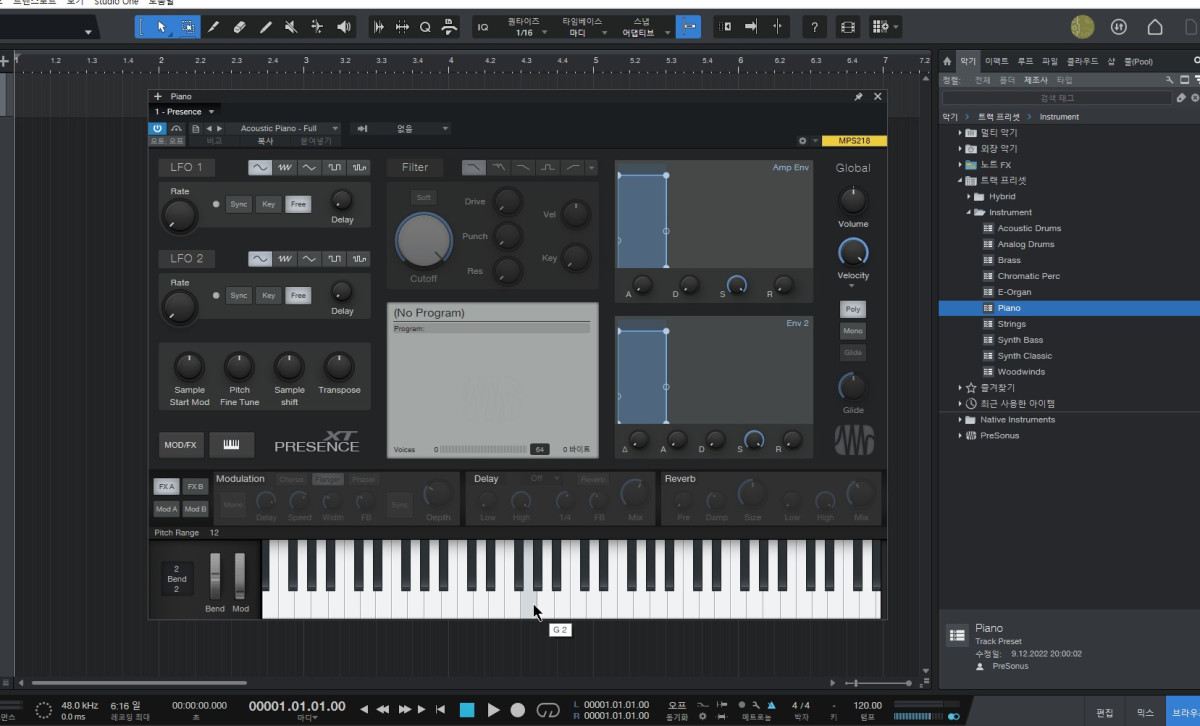Toggle the Presence power button
Viewport: 1200px width, 726px height.
(157, 128)
